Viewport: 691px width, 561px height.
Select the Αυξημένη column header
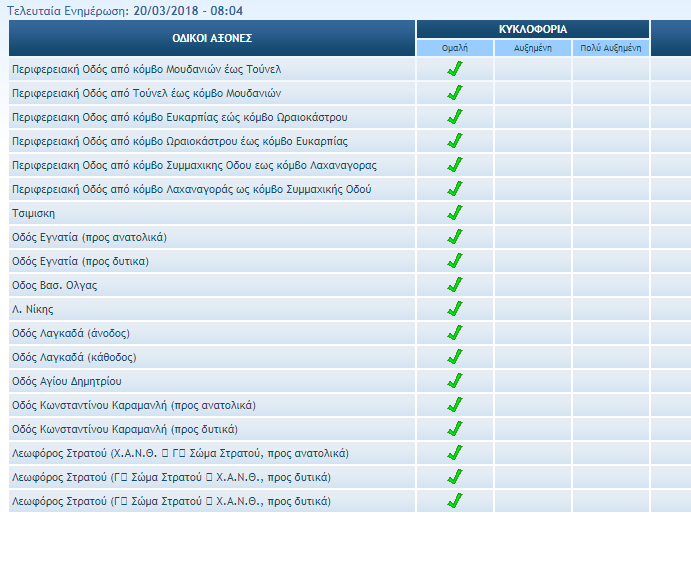click(532, 48)
